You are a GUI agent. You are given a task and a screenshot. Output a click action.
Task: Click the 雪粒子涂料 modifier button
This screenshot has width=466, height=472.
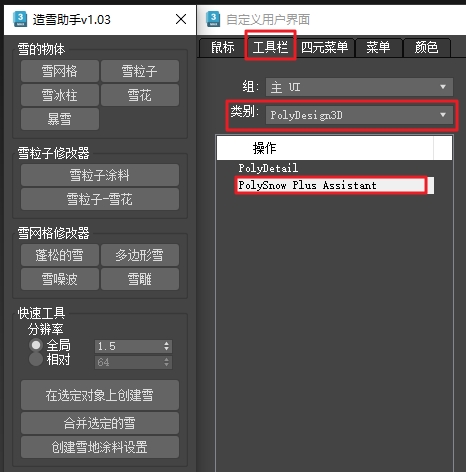pos(100,175)
